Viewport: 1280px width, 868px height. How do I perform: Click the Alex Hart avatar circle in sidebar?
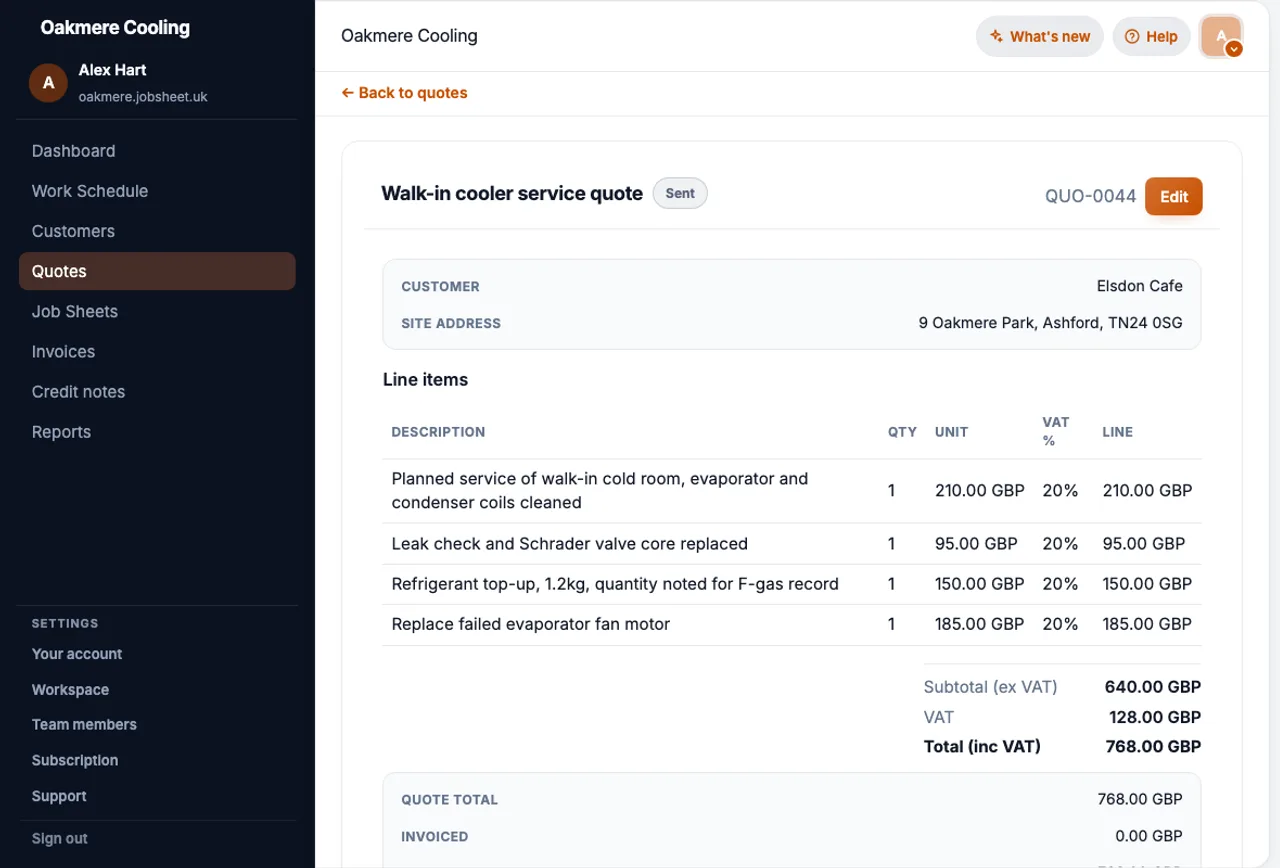48,83
